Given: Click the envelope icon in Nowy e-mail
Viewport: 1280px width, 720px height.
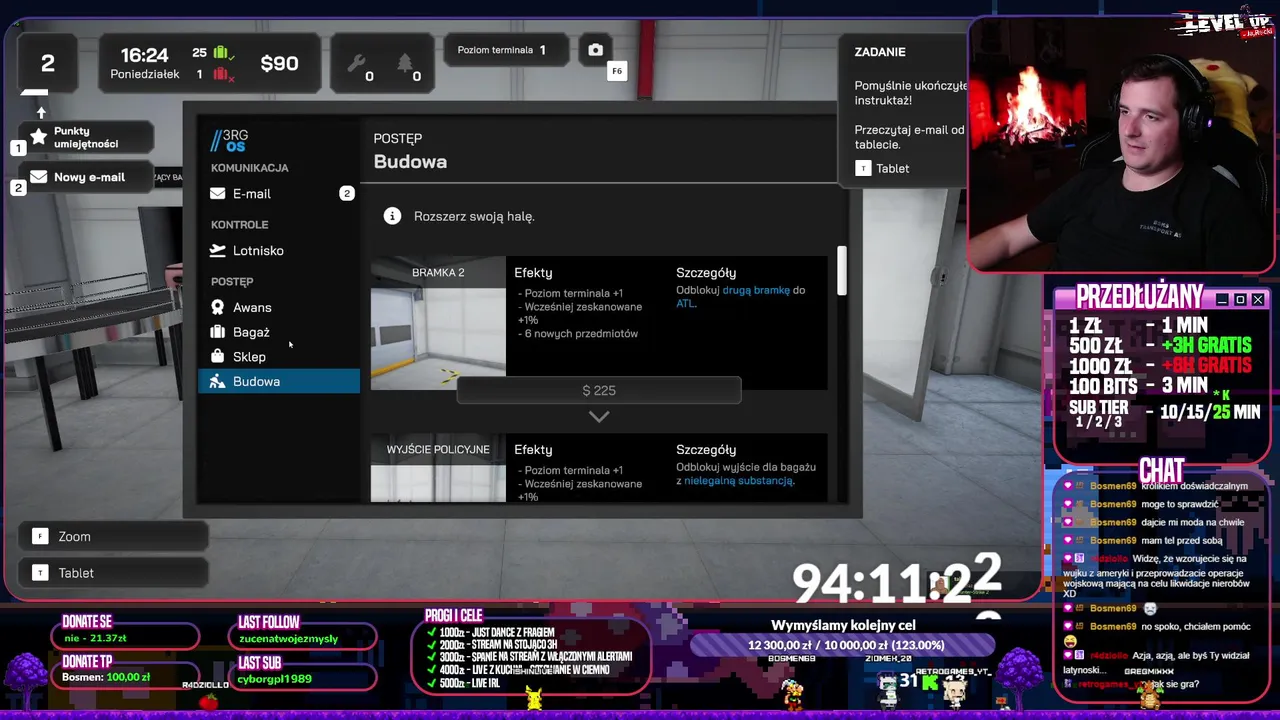Looking at the screenshot, I should pyautogui.click(x=39, y=177).
